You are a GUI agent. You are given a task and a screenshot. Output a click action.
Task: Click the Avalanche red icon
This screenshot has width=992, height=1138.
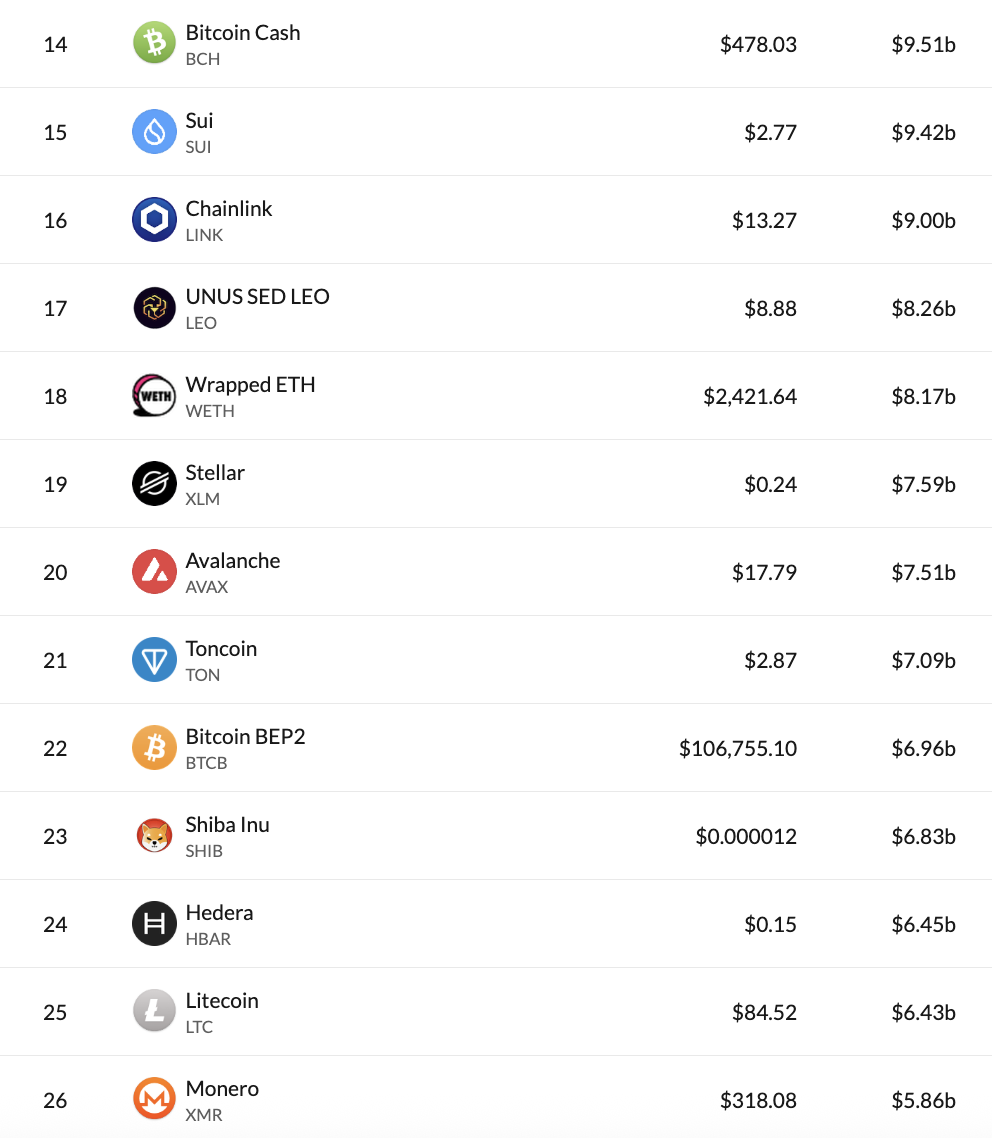[154, 572]
